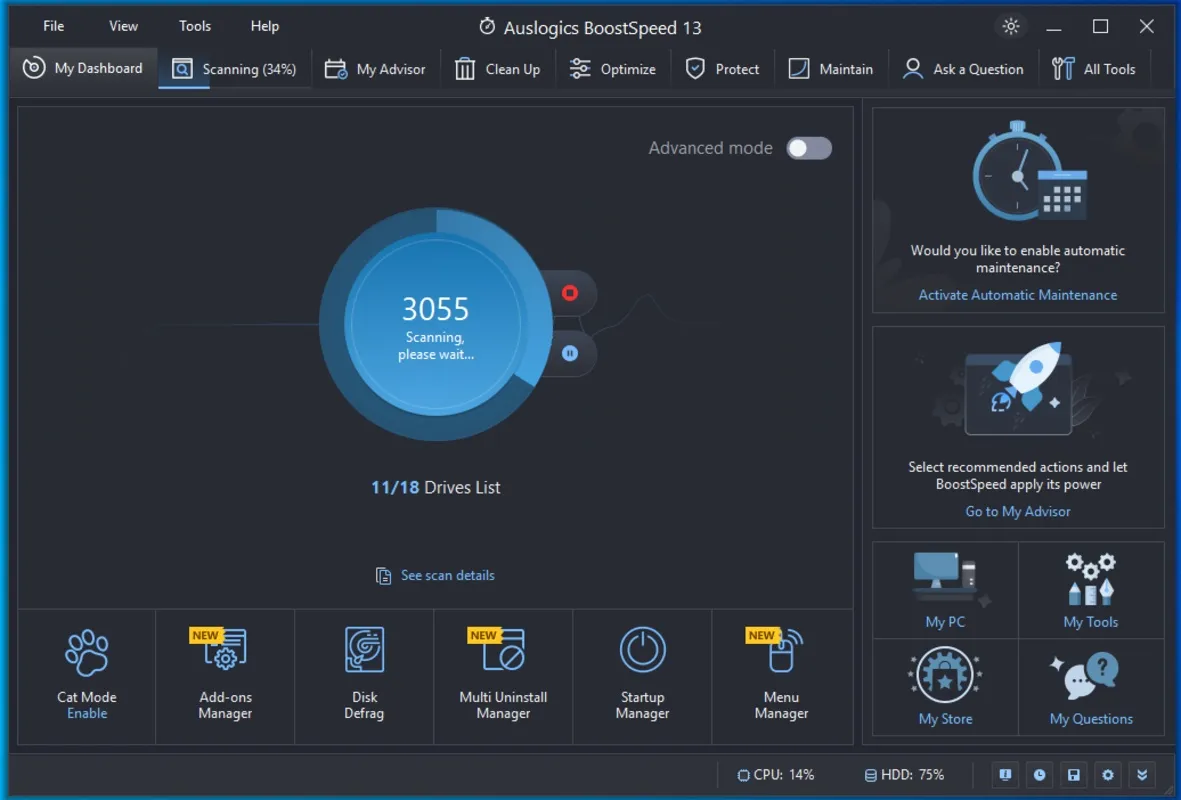Launch the Startup Manager

pyautogui.click(x=642, y=674)
